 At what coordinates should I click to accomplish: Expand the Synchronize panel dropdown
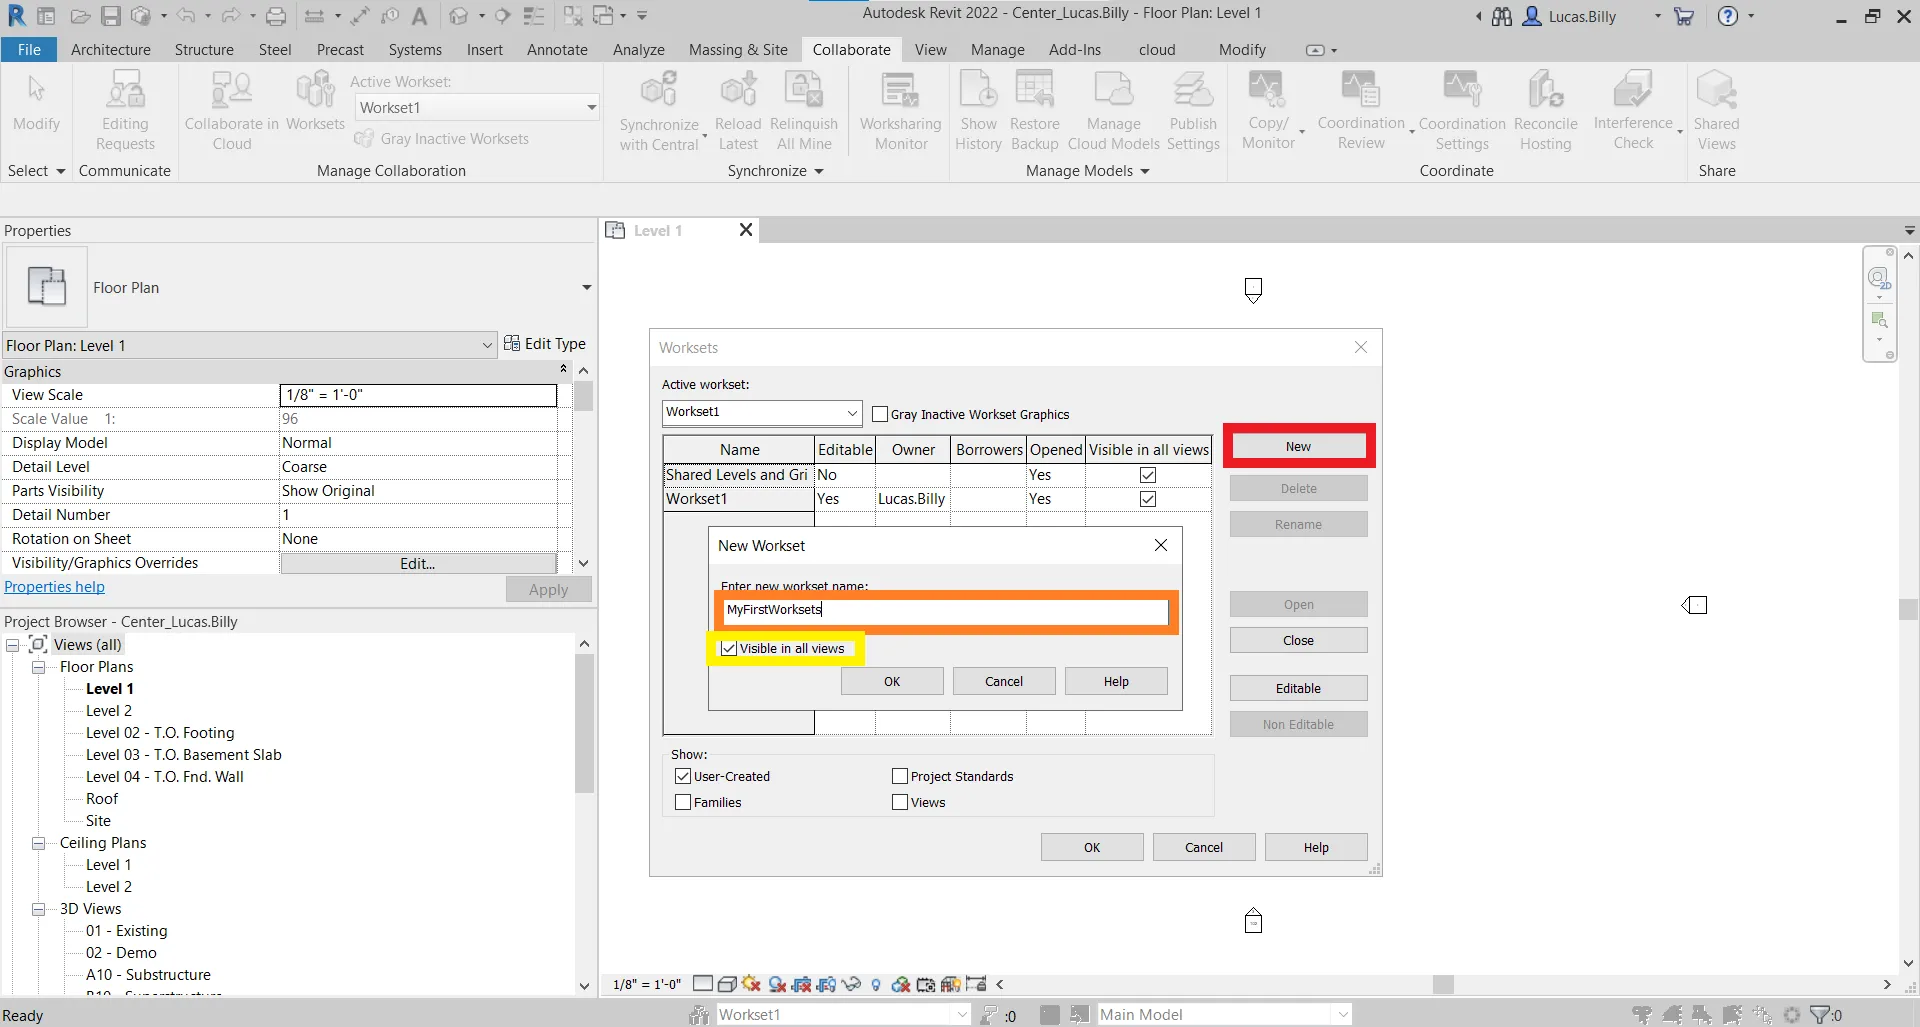(x=819, y=171)
